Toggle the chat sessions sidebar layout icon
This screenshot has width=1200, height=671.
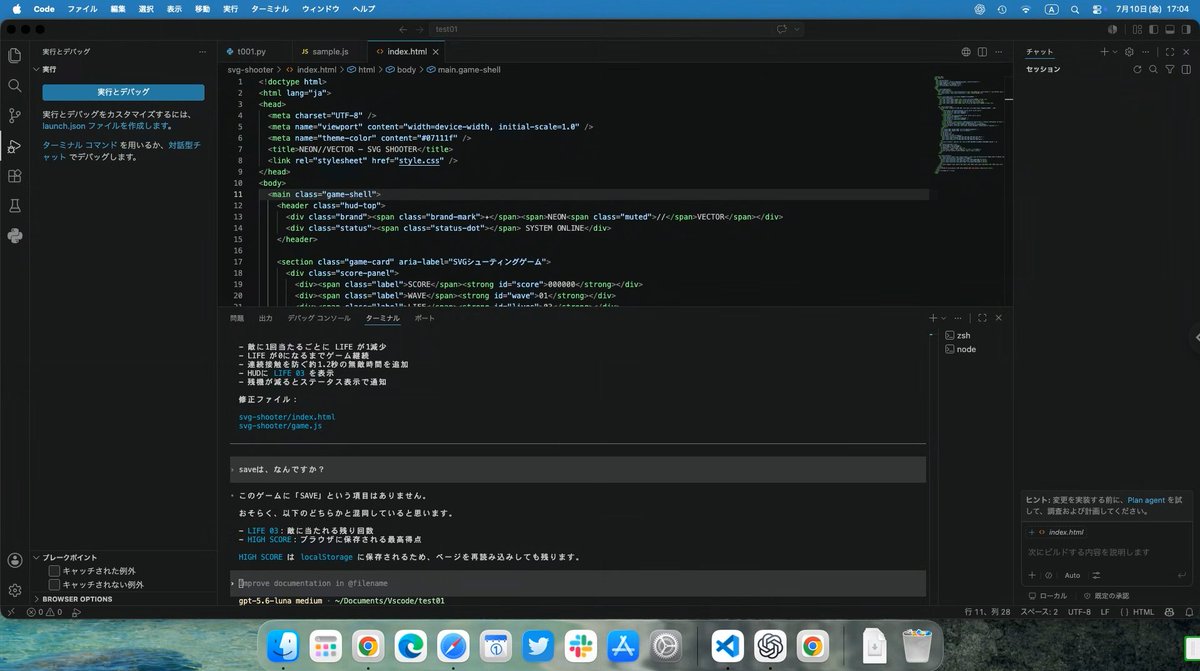(1186, 69)
